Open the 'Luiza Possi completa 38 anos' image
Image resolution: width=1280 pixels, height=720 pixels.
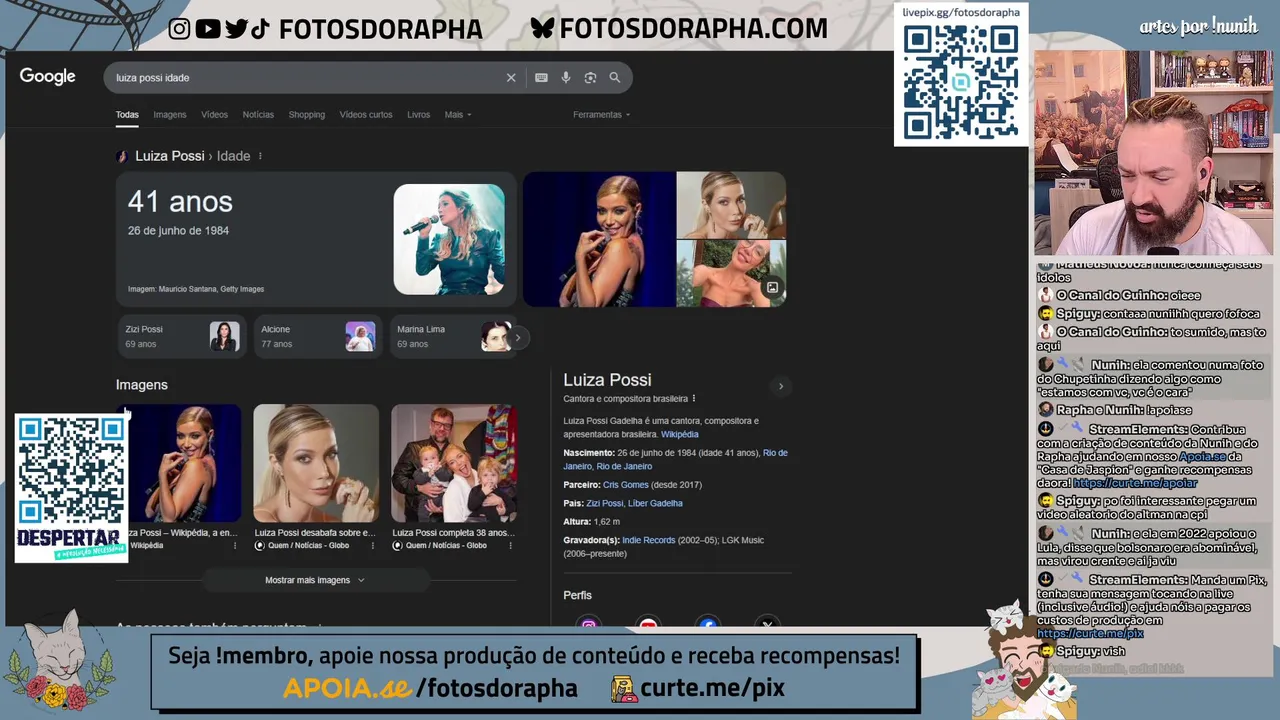coord(454,463)
